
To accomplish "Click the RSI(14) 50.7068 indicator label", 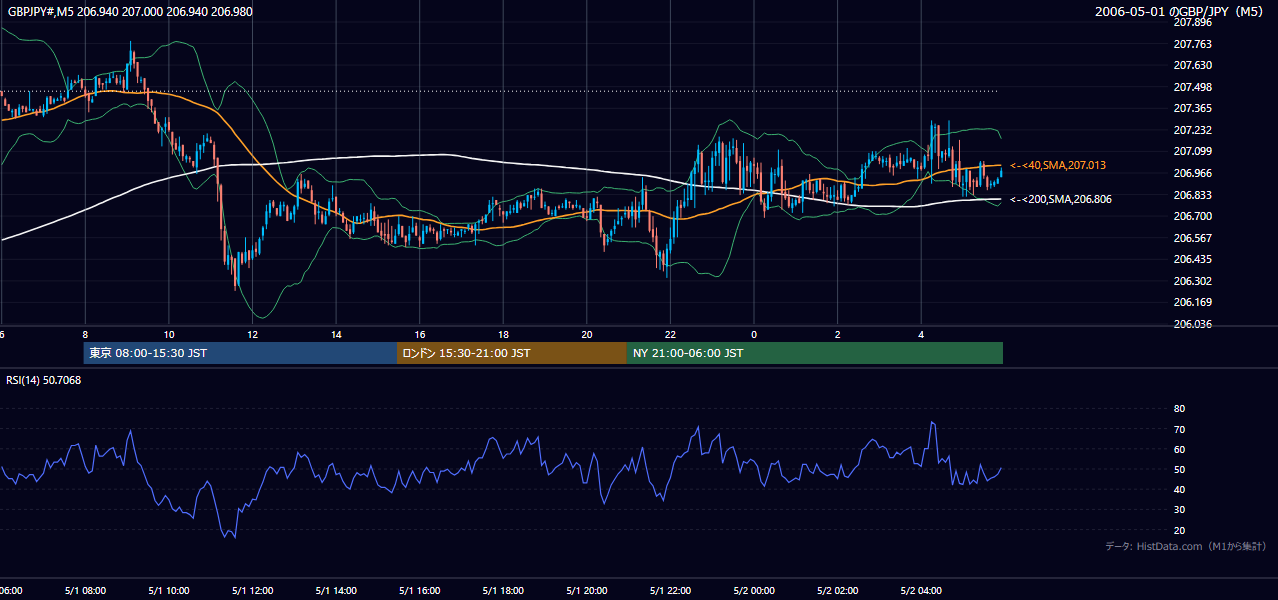I will (x=44, y=380).
